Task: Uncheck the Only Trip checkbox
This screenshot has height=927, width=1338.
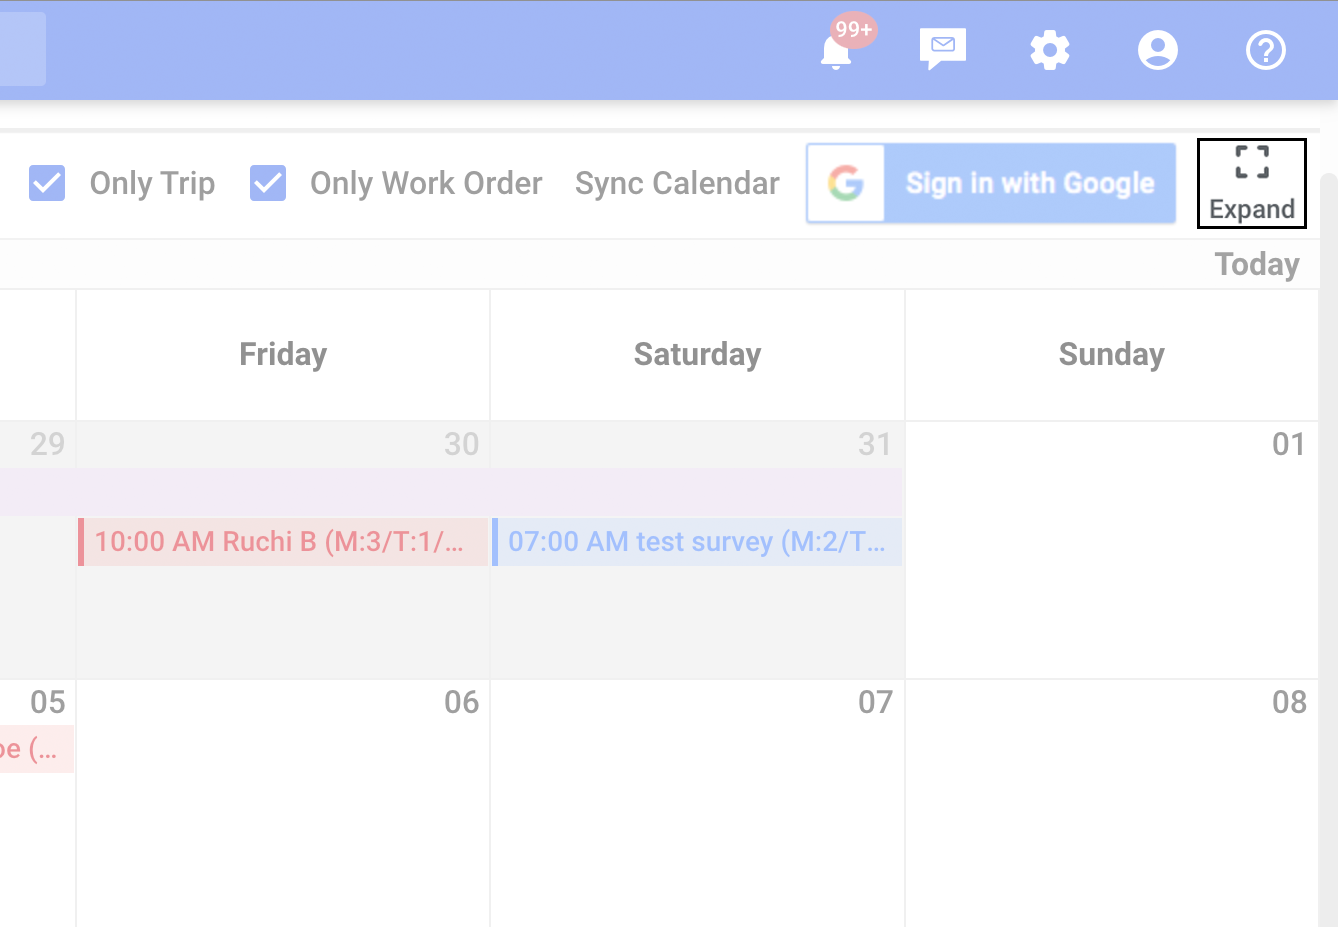Action: 47,183
